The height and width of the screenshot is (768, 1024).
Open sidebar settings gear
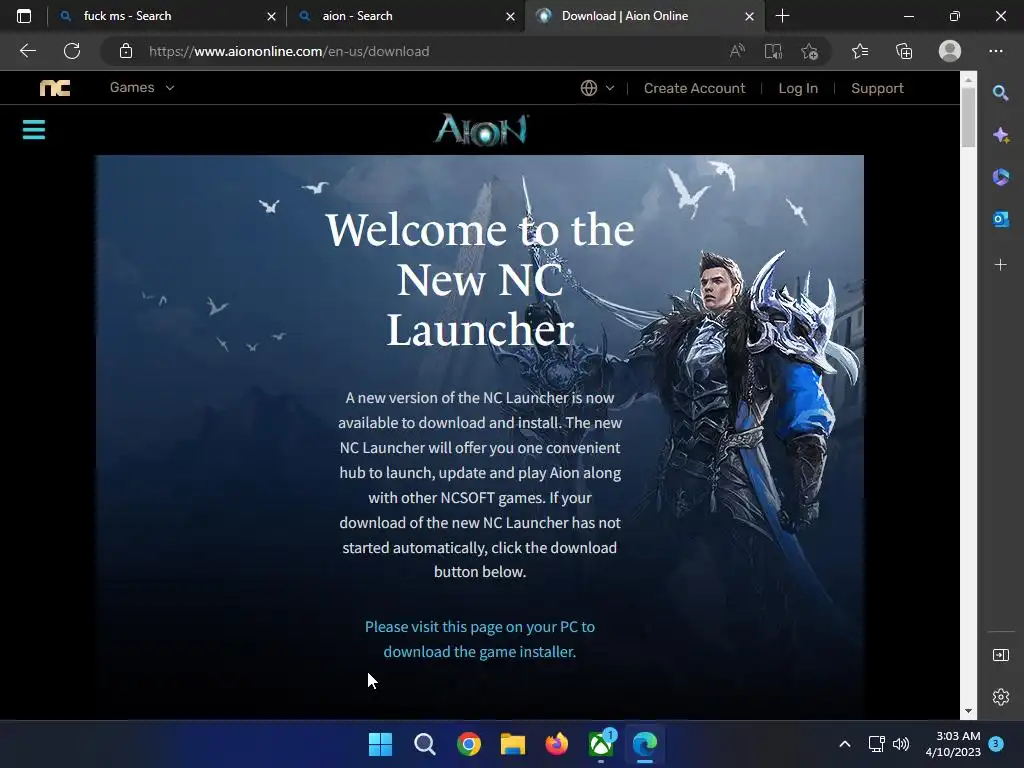pyautogui.click(x=1000, y=697)
